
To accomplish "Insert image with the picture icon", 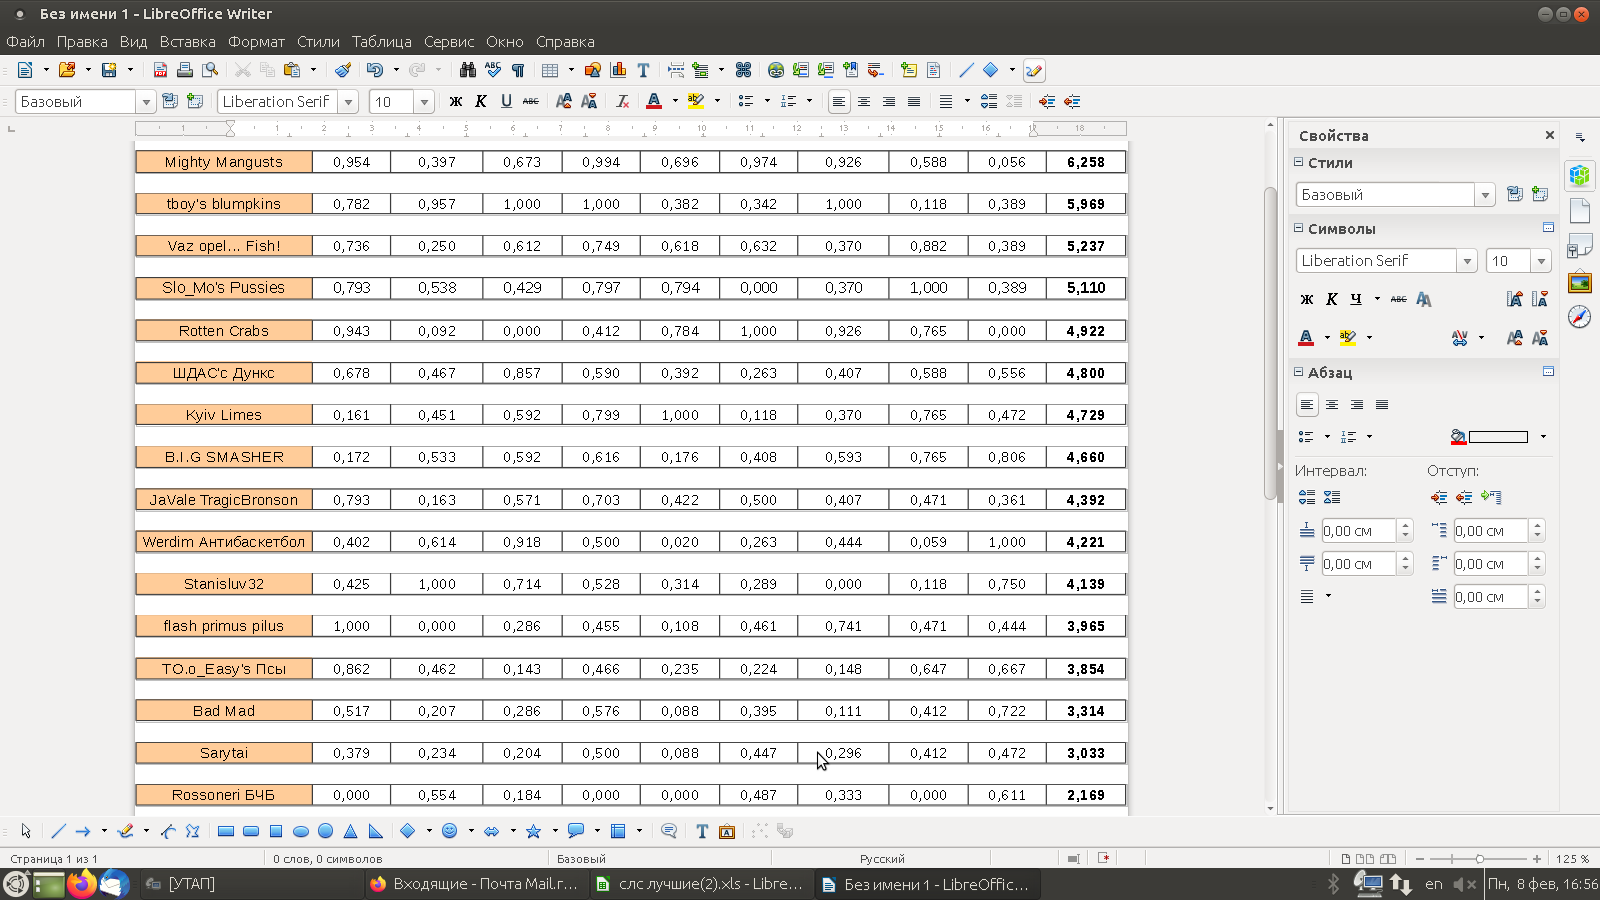I will 593,70.
